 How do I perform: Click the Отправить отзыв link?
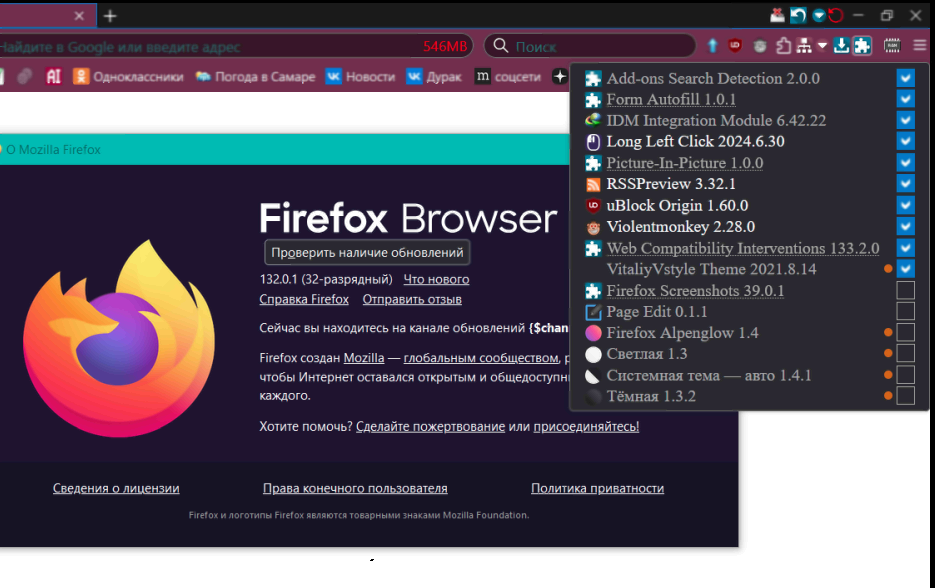pyautogui.click(x=412, y=299)
